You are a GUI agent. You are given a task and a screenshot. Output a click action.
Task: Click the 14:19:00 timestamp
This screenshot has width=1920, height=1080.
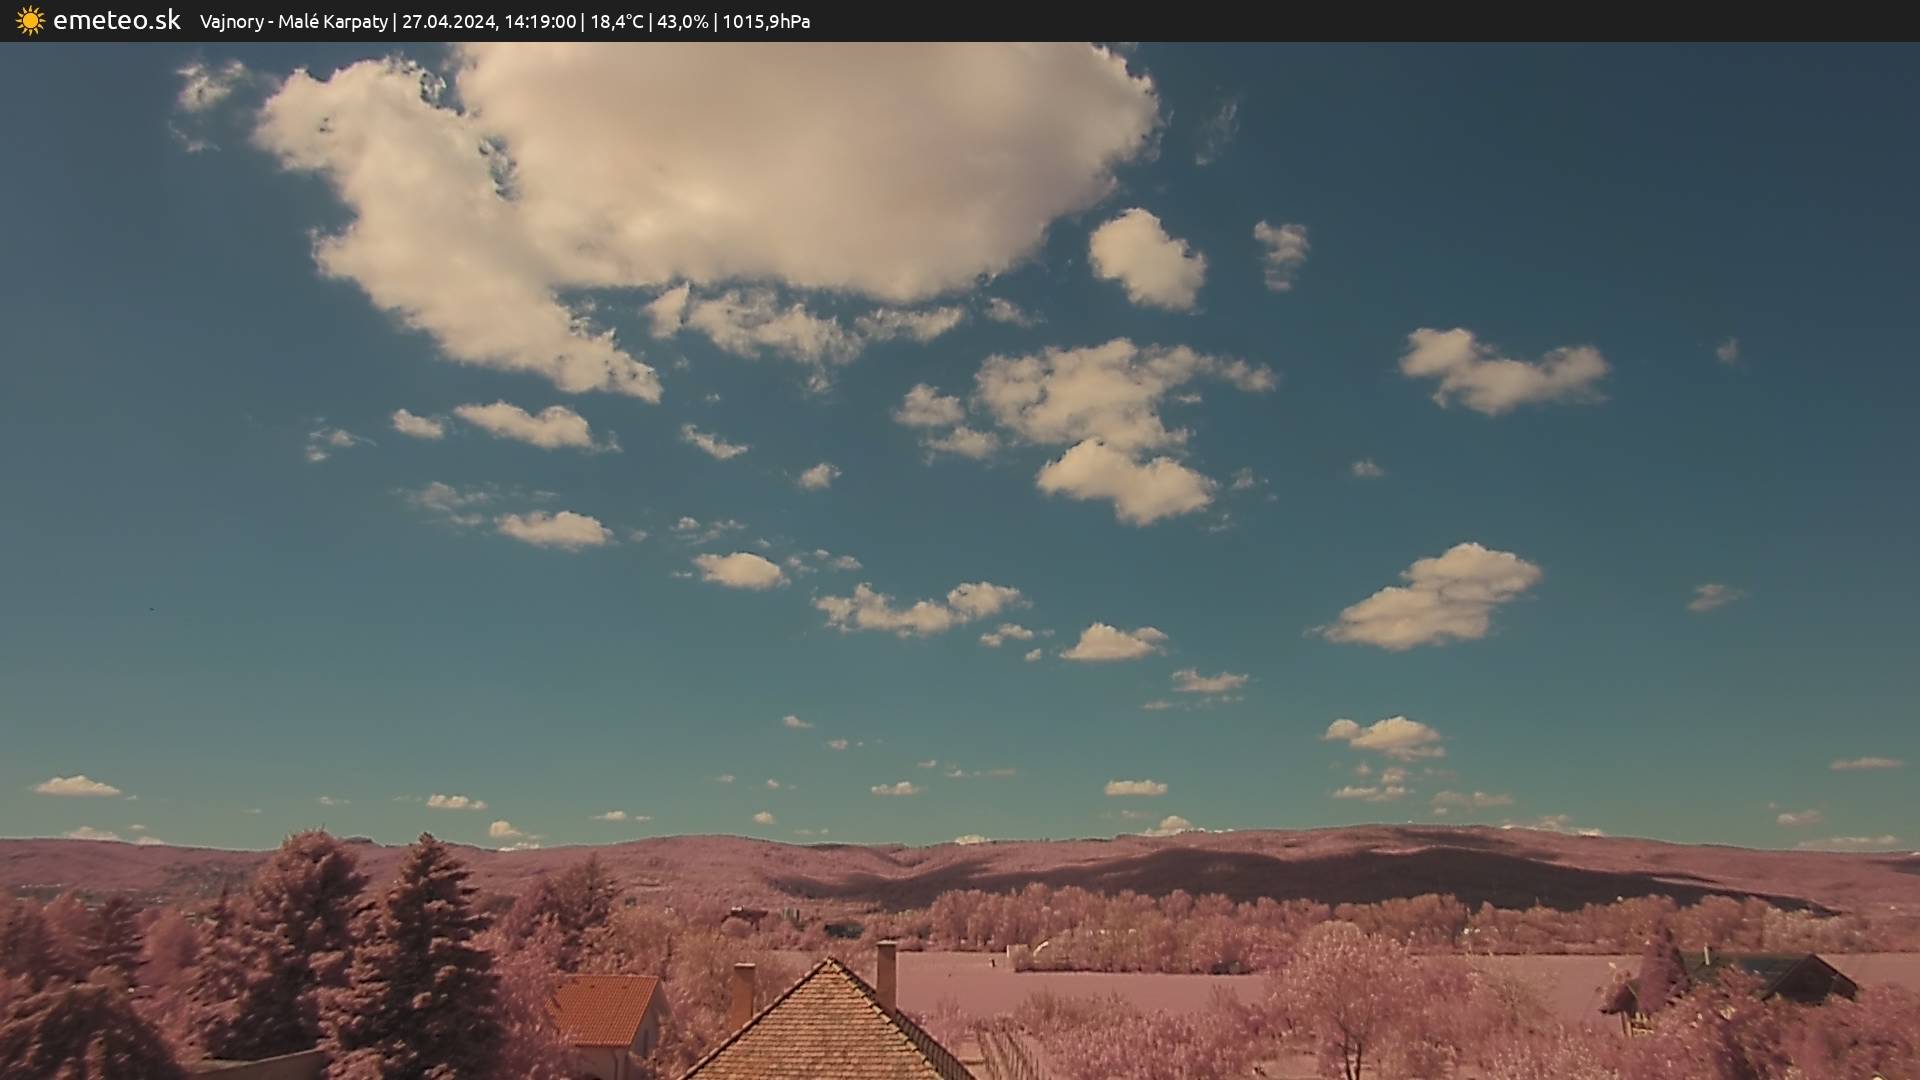[x=540, y=22]
